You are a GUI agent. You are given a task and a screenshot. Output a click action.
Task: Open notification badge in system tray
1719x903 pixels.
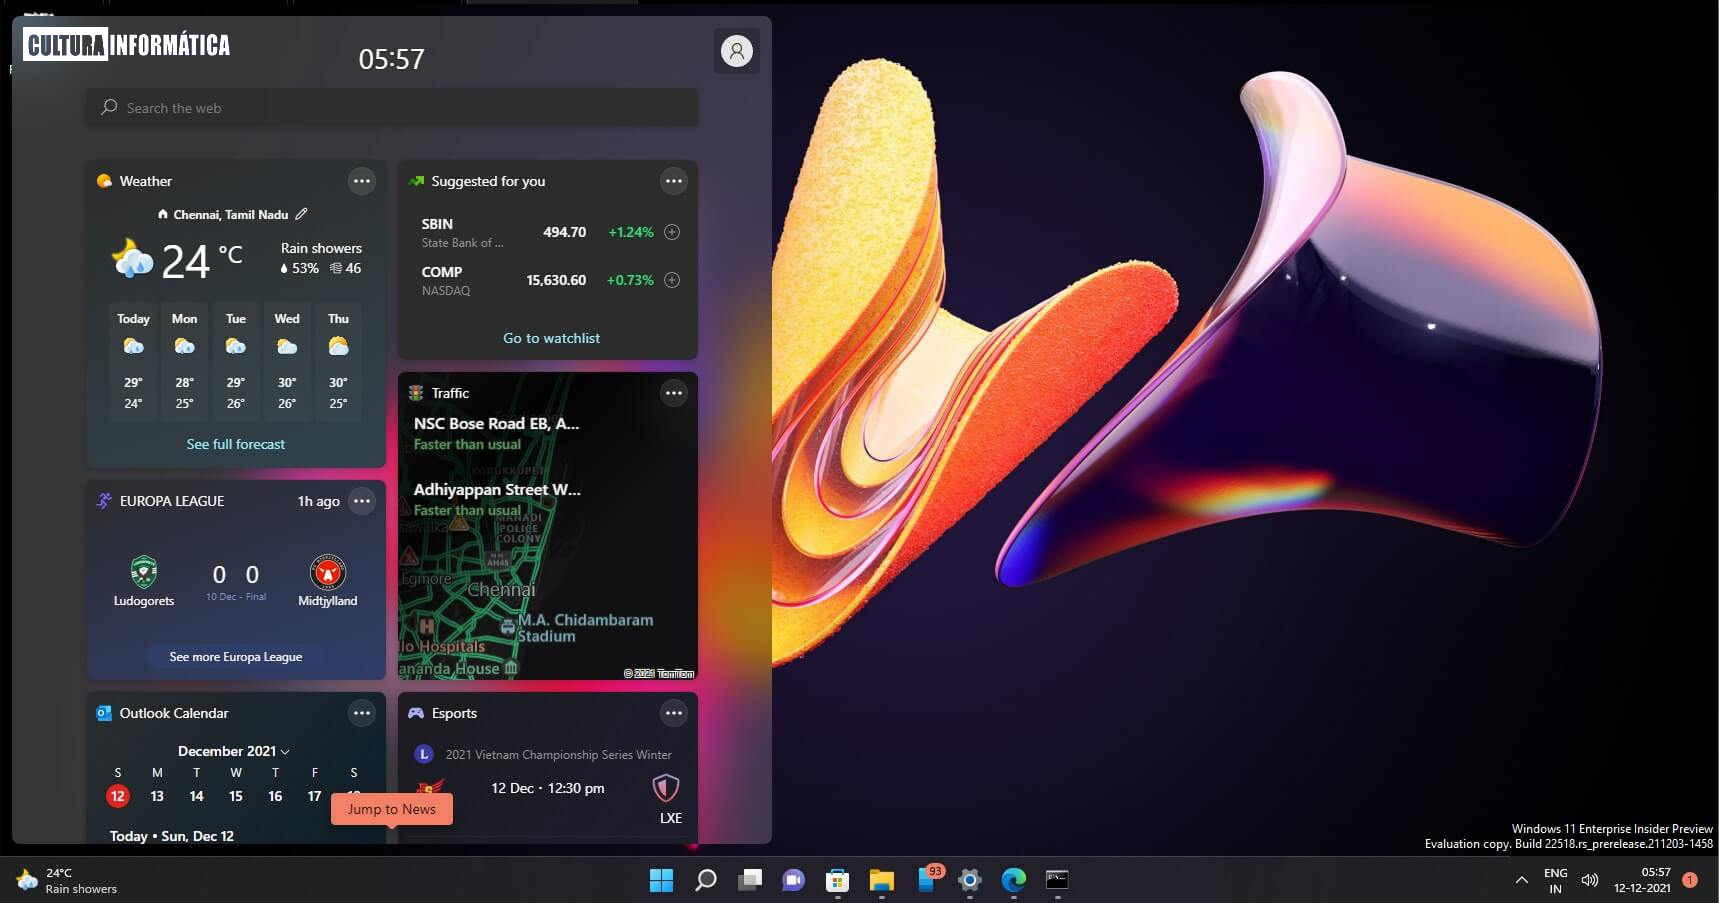click(1690, 880)
